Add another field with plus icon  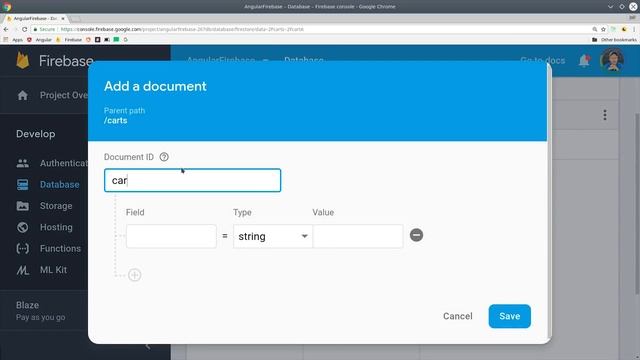coord(135,275)
